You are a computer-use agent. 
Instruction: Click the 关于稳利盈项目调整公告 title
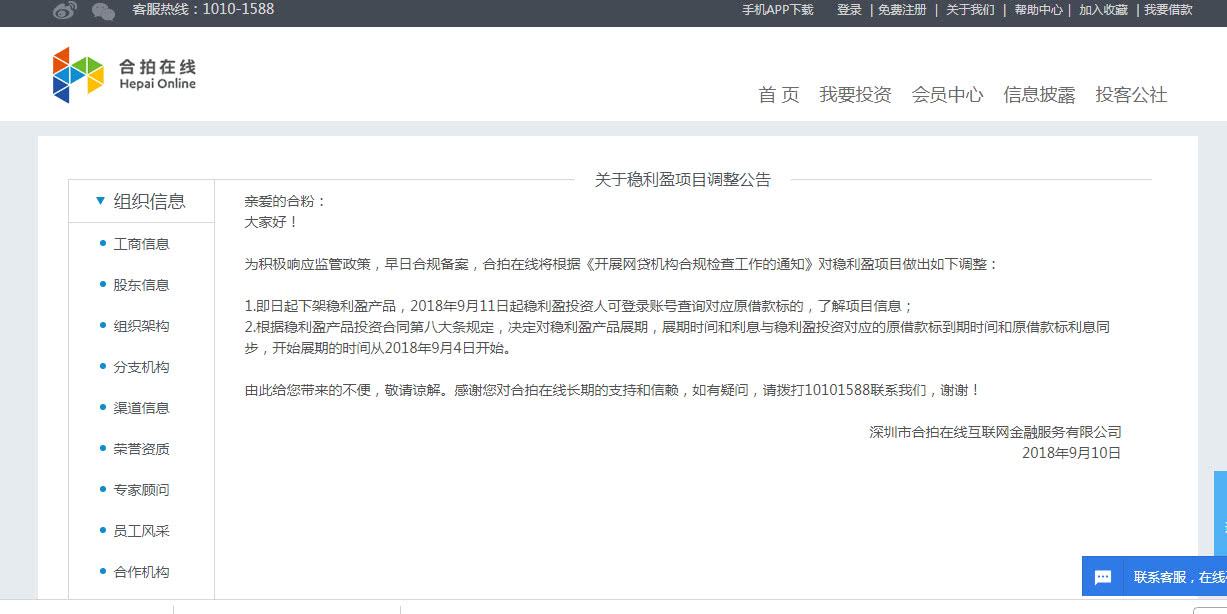(x=683, y=180)
